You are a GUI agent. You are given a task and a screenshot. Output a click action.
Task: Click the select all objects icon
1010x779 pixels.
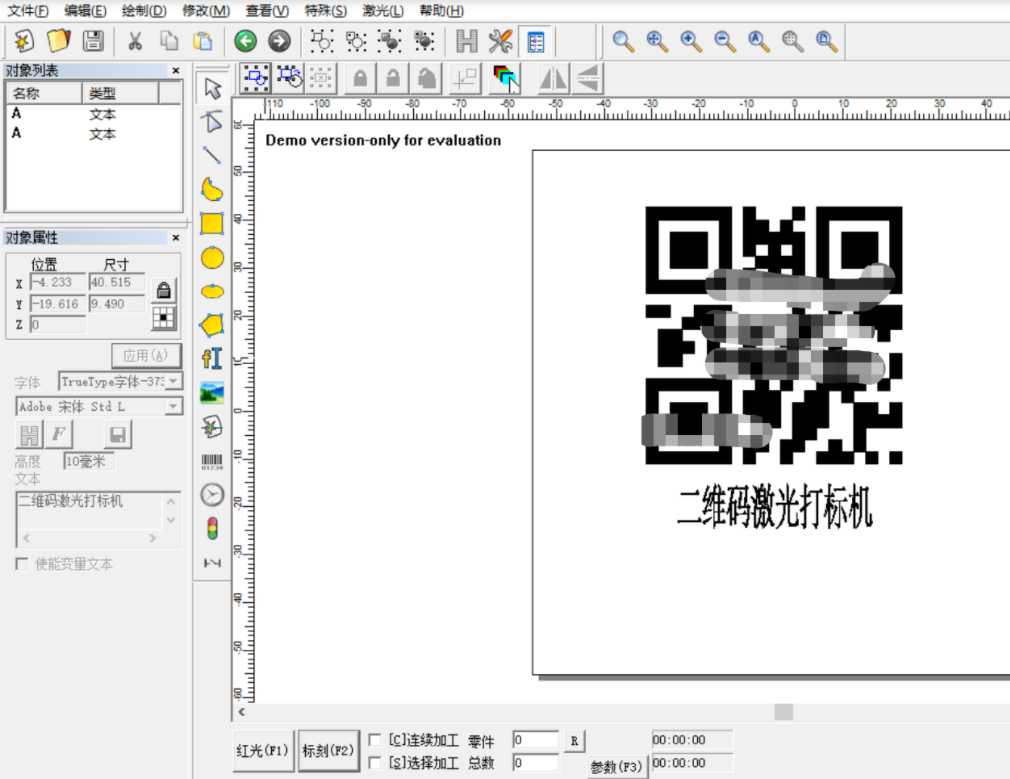(x=256, y=79)
